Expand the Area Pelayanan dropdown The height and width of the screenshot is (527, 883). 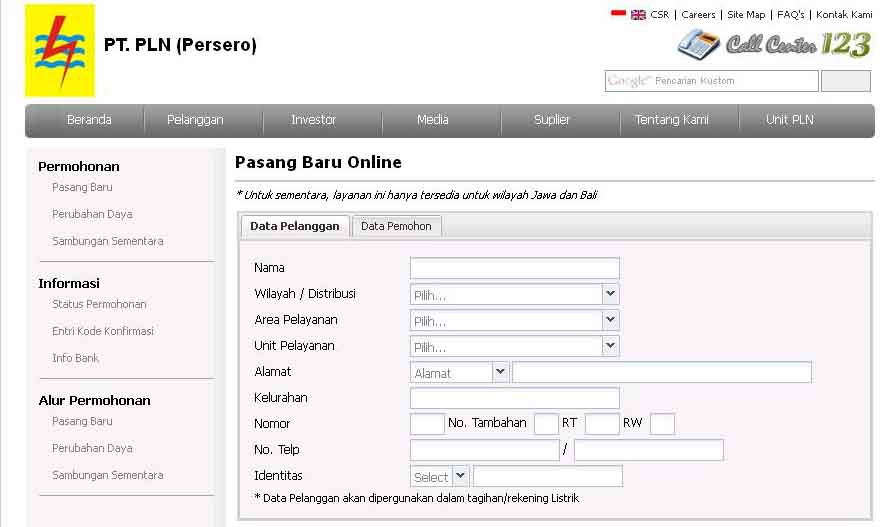click(x=515, y=320)
